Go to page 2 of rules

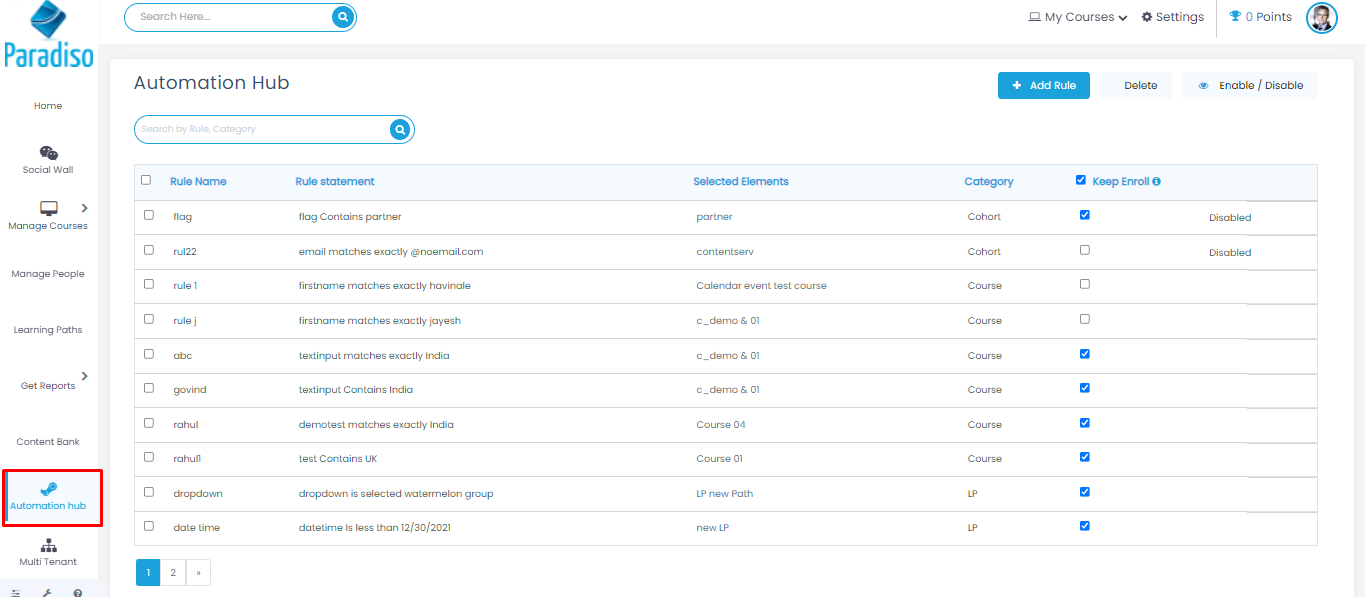coord(173,573)
